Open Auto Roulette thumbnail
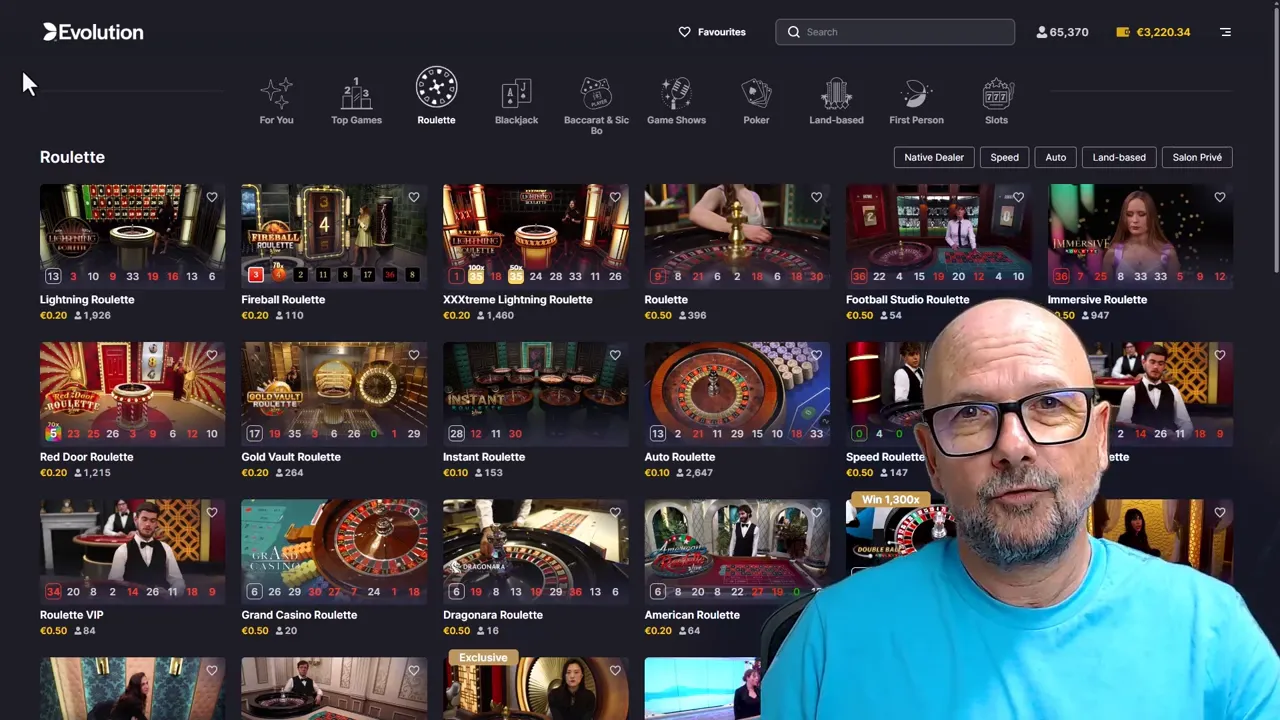 pos(737,394)
